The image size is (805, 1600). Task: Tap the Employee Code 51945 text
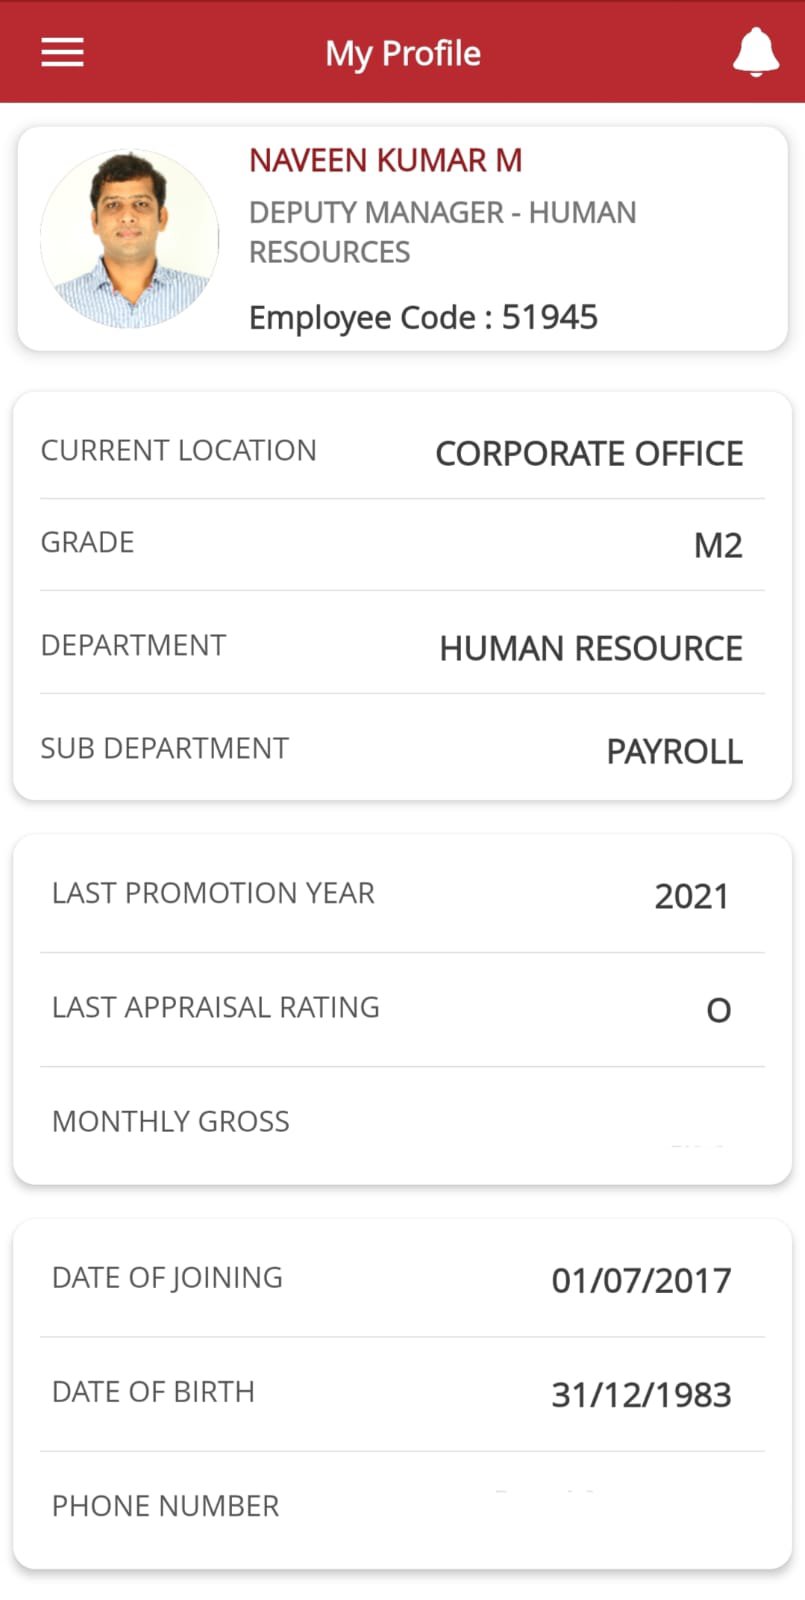(x=423, y=317)
